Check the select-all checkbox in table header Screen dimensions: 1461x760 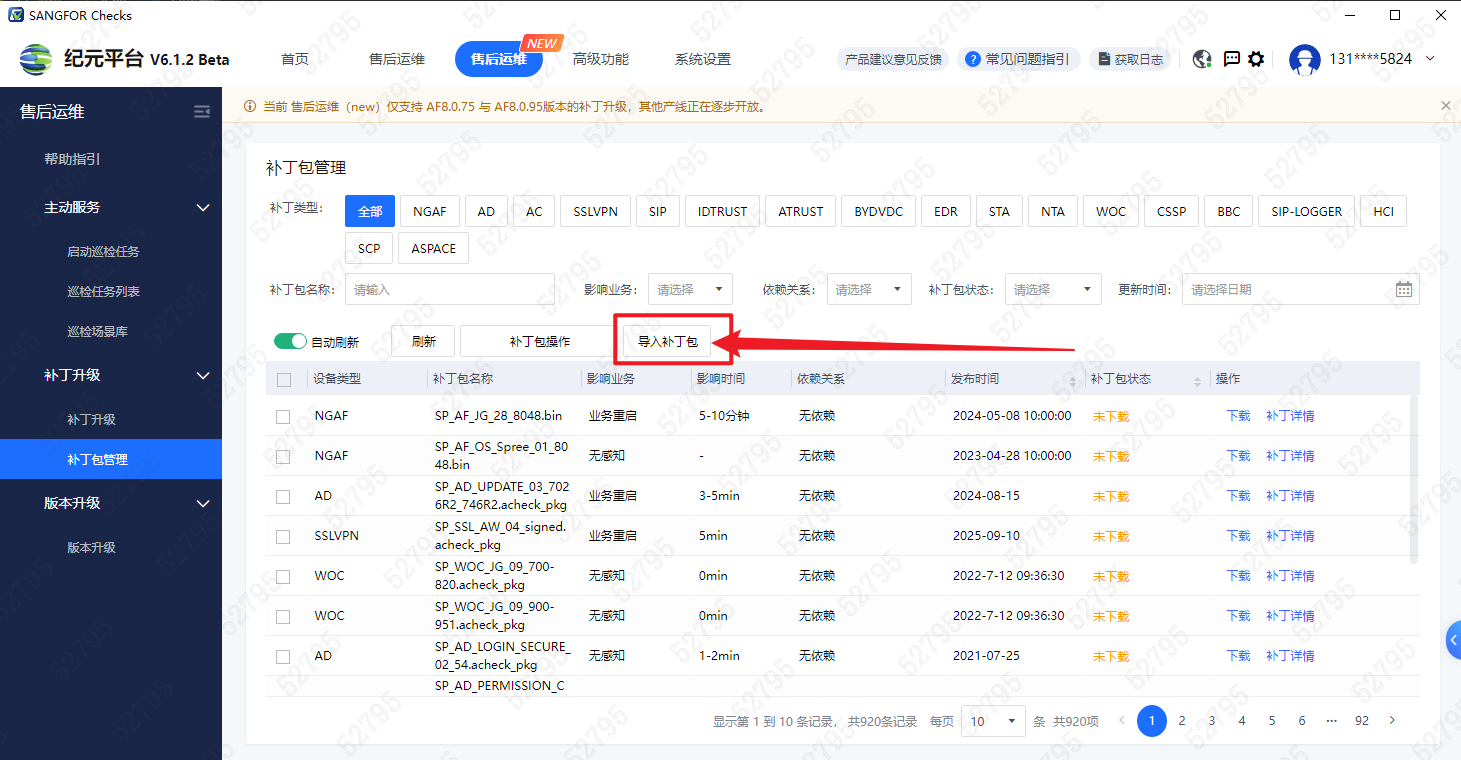click(x=284, y=380)
